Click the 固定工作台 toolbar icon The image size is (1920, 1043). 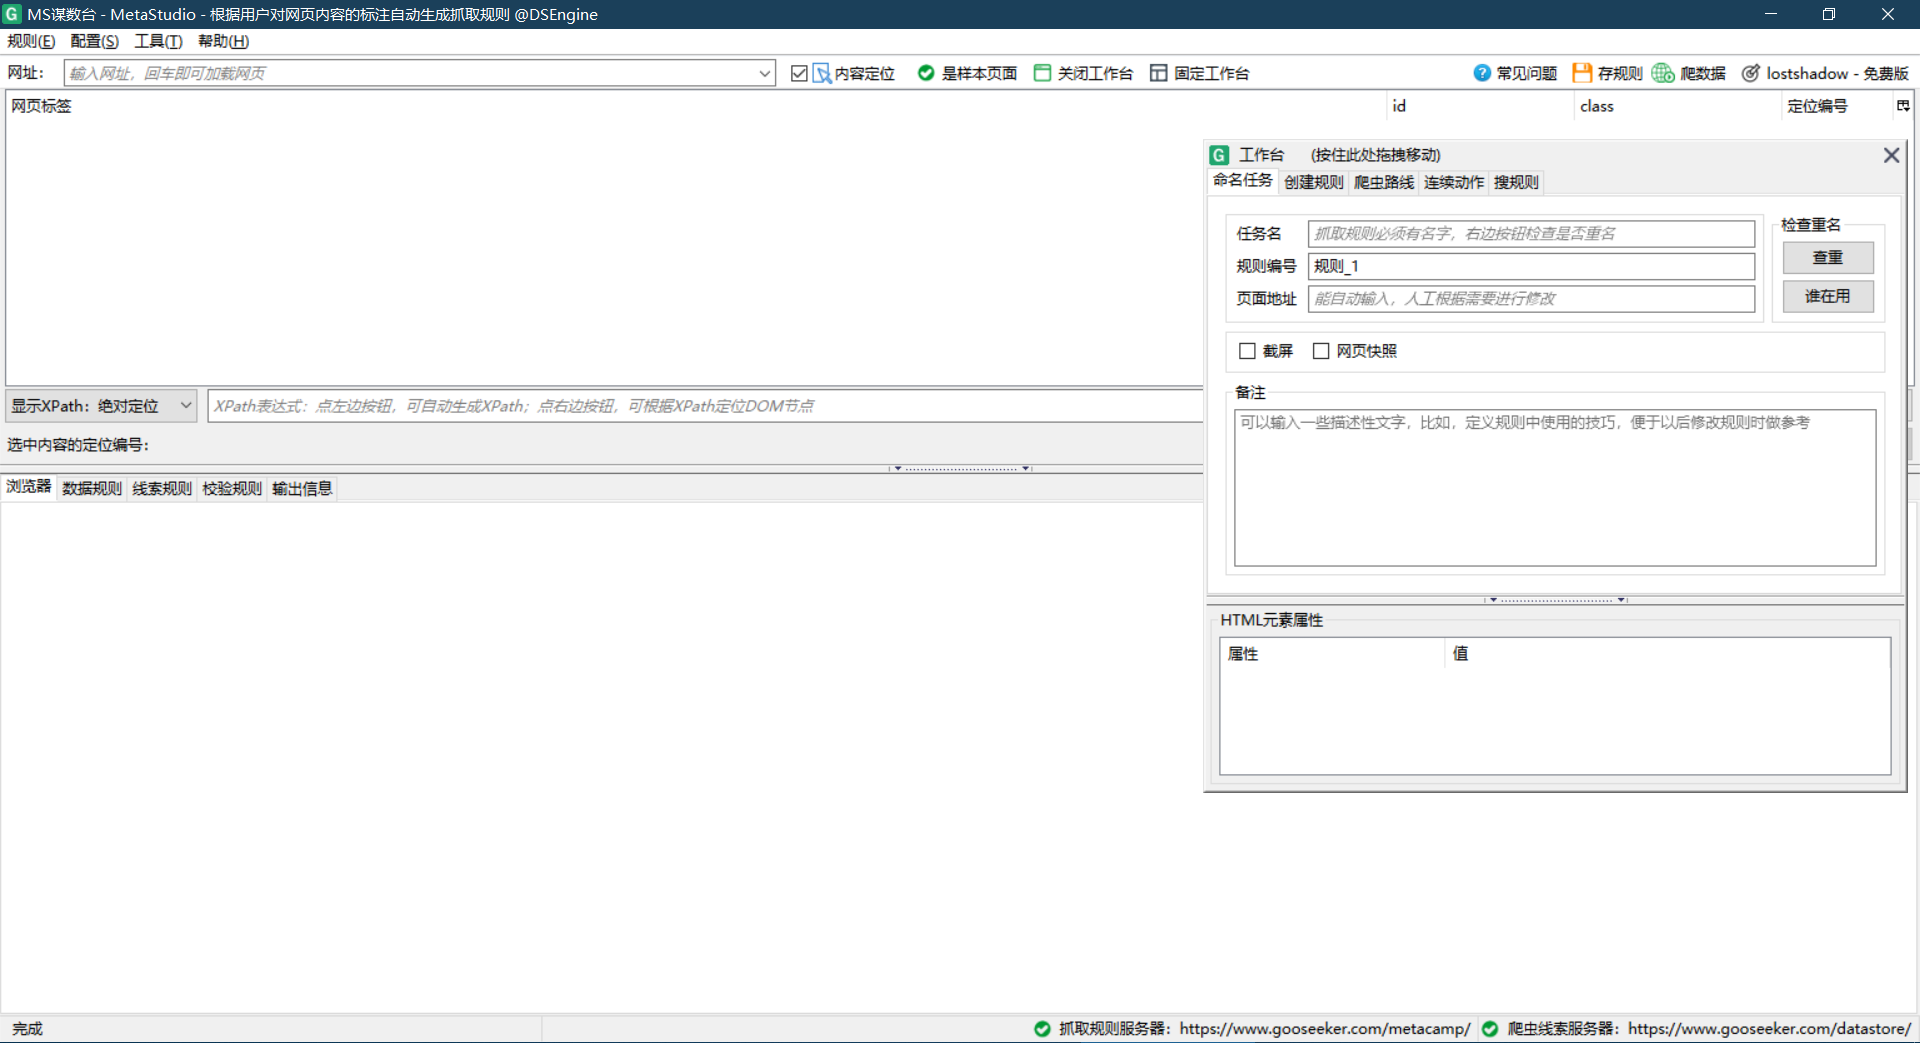[1158, 73]
